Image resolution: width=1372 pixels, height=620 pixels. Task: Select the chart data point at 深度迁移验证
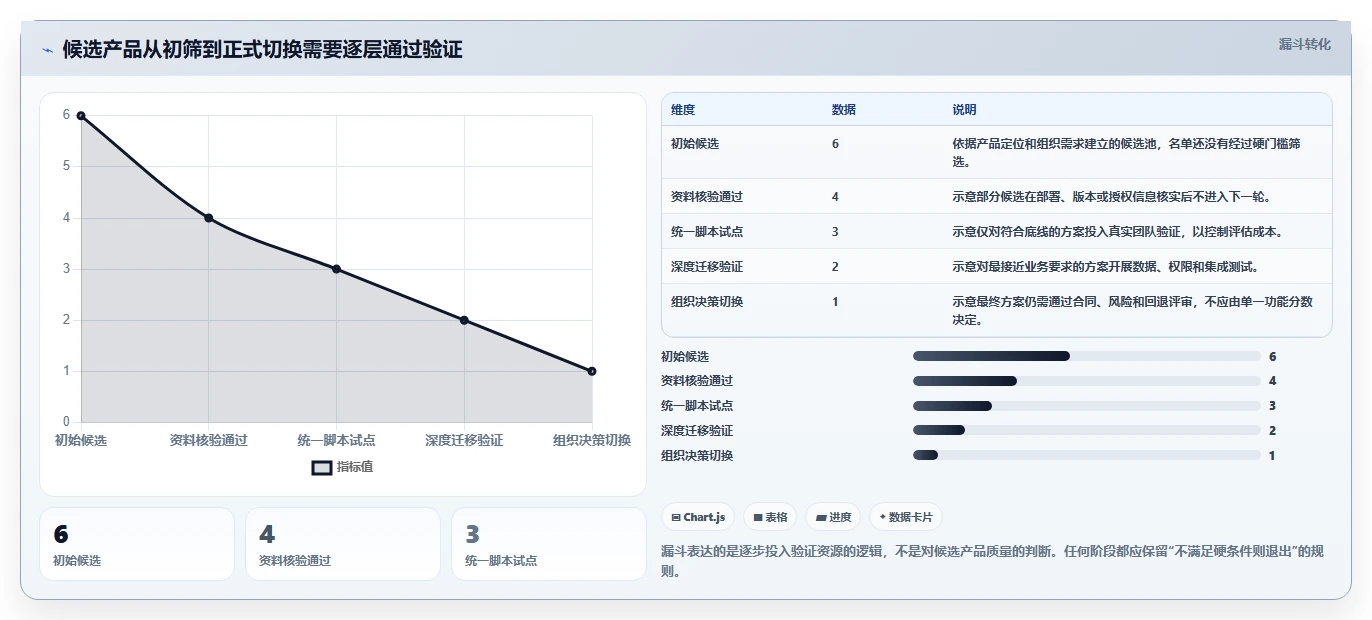point(464,320)
